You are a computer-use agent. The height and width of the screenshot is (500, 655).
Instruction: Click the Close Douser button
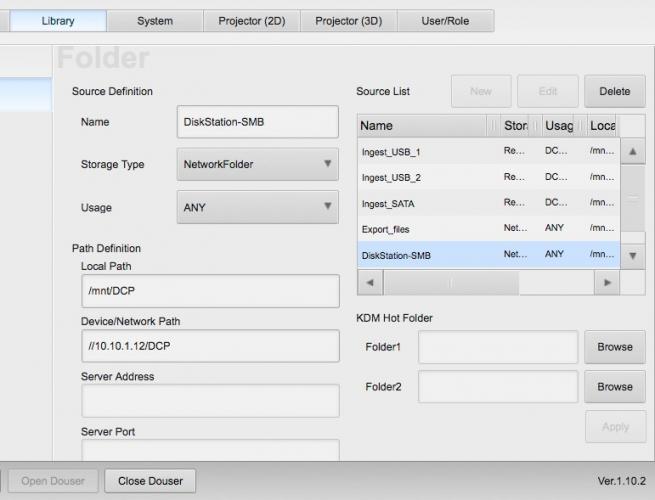(x=150, y=481)
